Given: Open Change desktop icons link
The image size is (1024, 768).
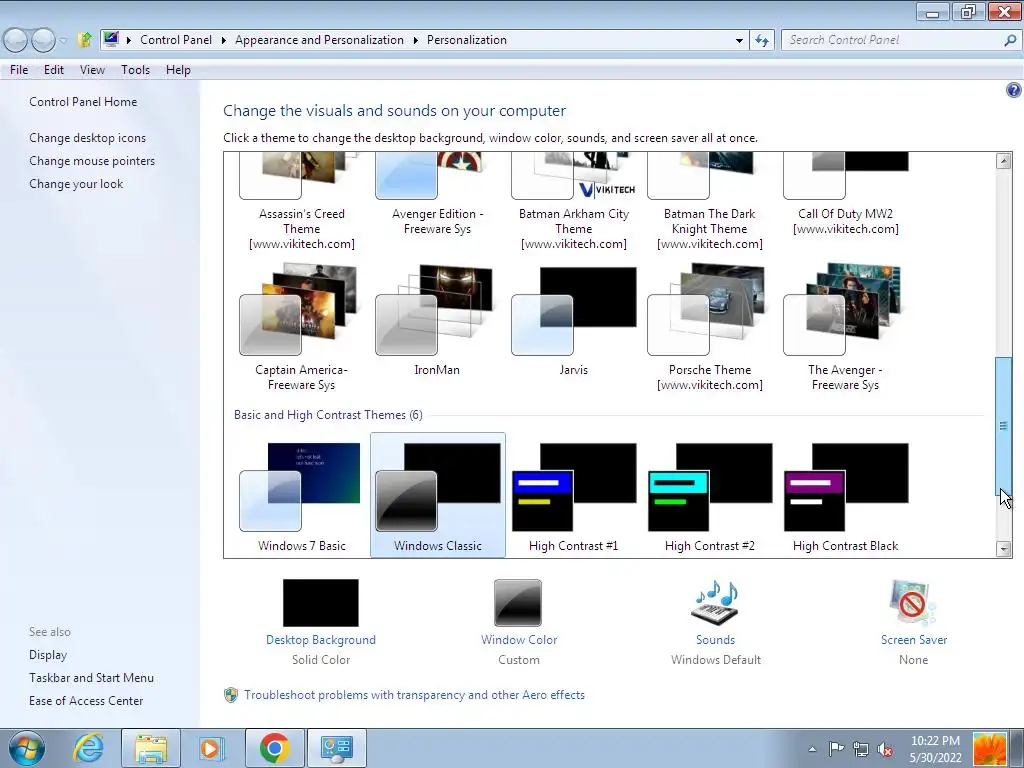Looking at the screenshot, I should click(x=88, y=138).
